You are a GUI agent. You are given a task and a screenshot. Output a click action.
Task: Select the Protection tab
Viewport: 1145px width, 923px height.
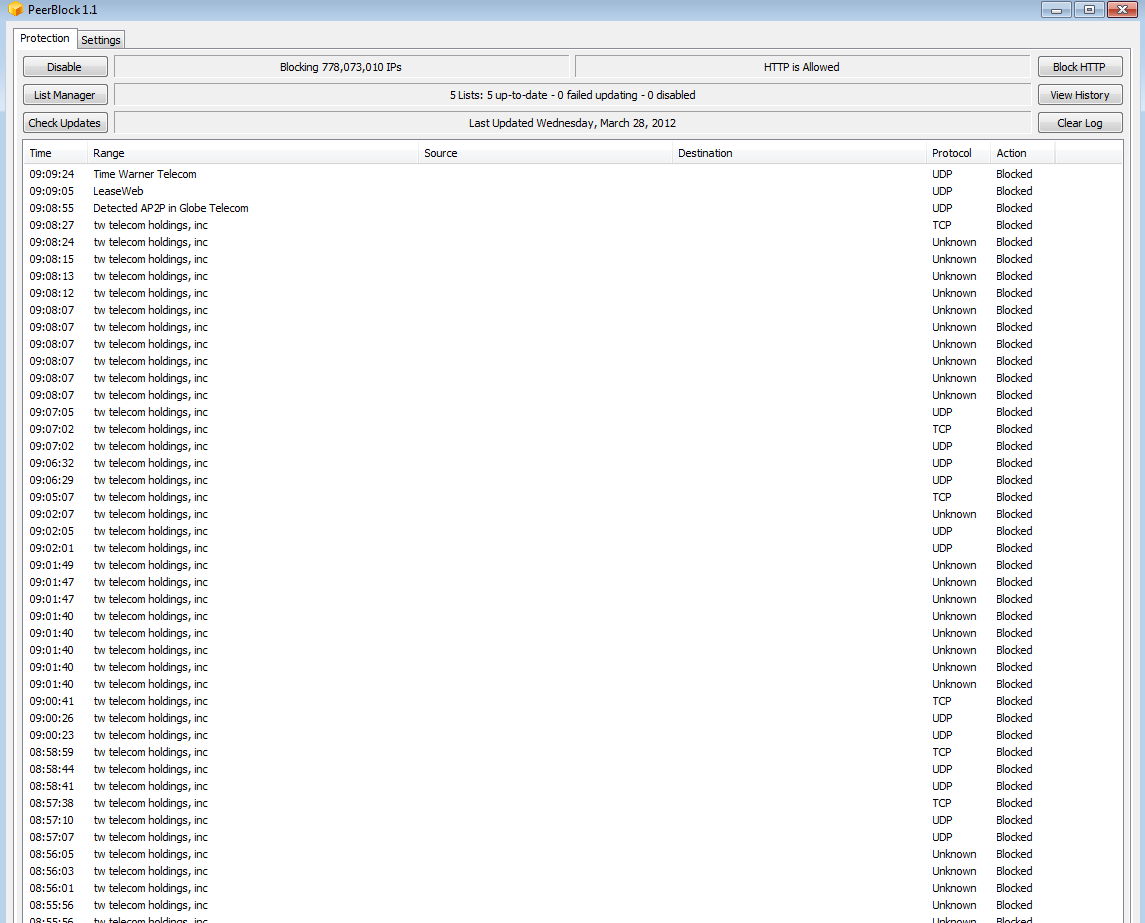[45, 38]
